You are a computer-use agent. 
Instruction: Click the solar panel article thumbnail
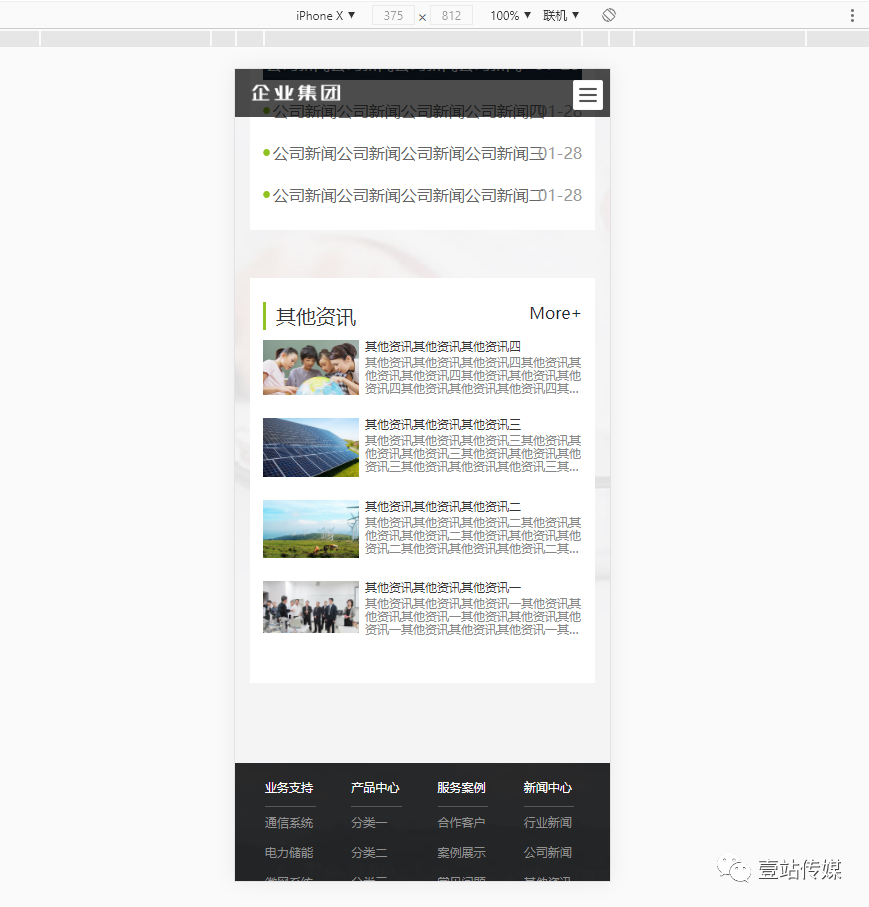click(310, 447)
